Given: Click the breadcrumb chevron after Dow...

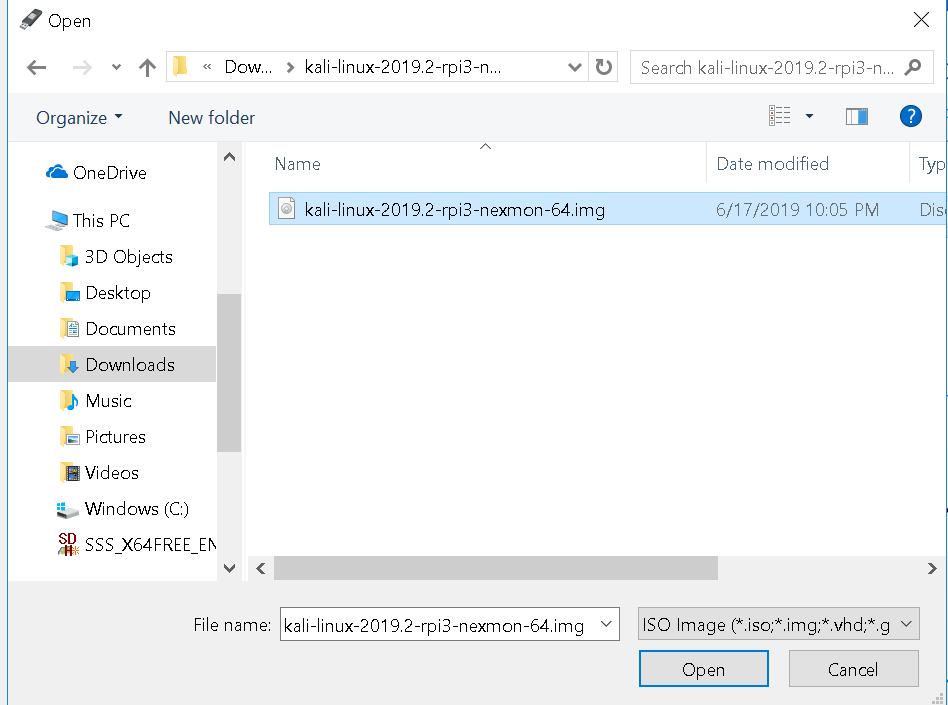Looking at the screenshot, I should (290, 67).
